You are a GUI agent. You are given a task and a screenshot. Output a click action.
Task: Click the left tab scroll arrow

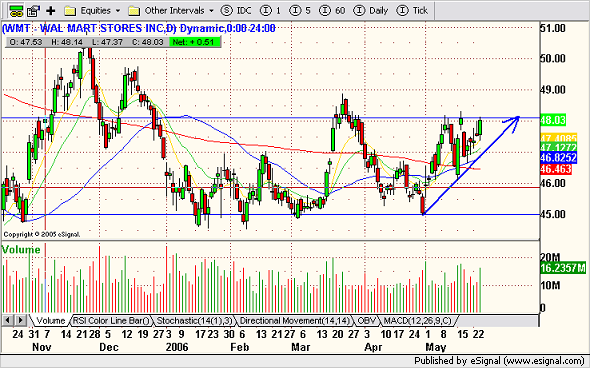[x=8, y=321]
